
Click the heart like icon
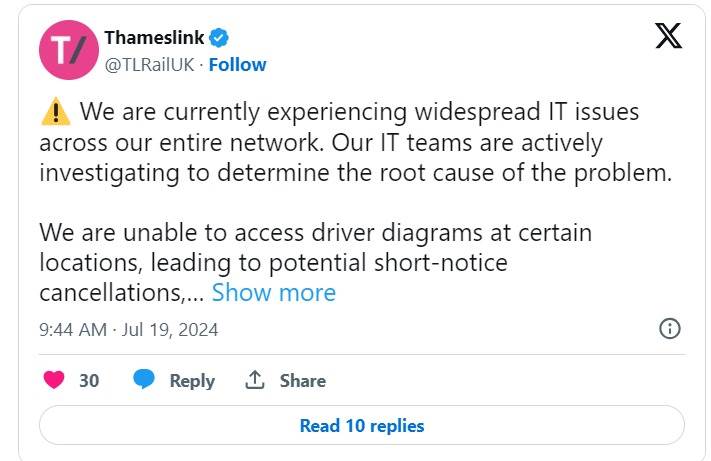point(54,380)
